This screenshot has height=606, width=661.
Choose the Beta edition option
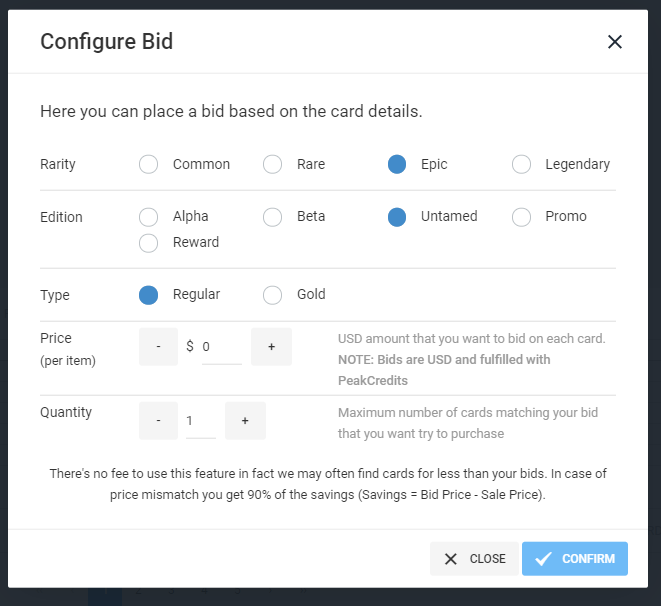click(273, 217)
